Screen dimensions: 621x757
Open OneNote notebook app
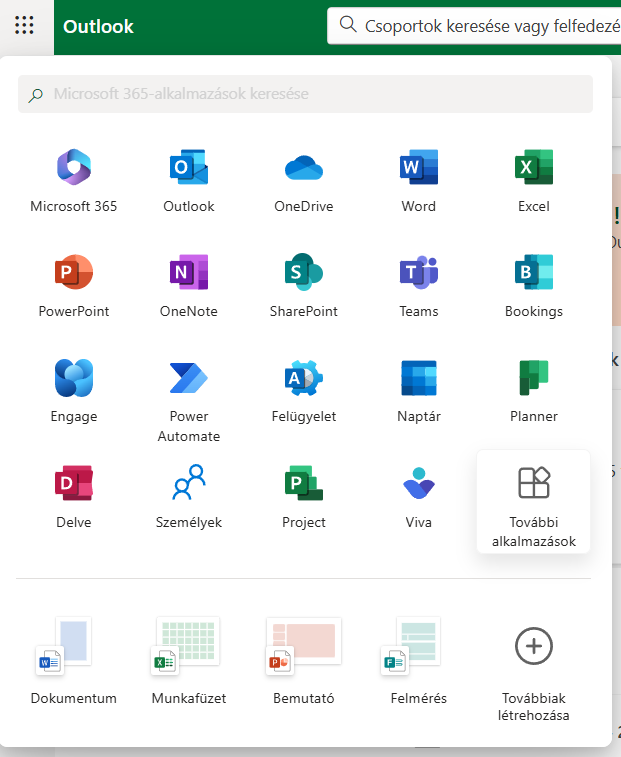(x=189, y=286)
